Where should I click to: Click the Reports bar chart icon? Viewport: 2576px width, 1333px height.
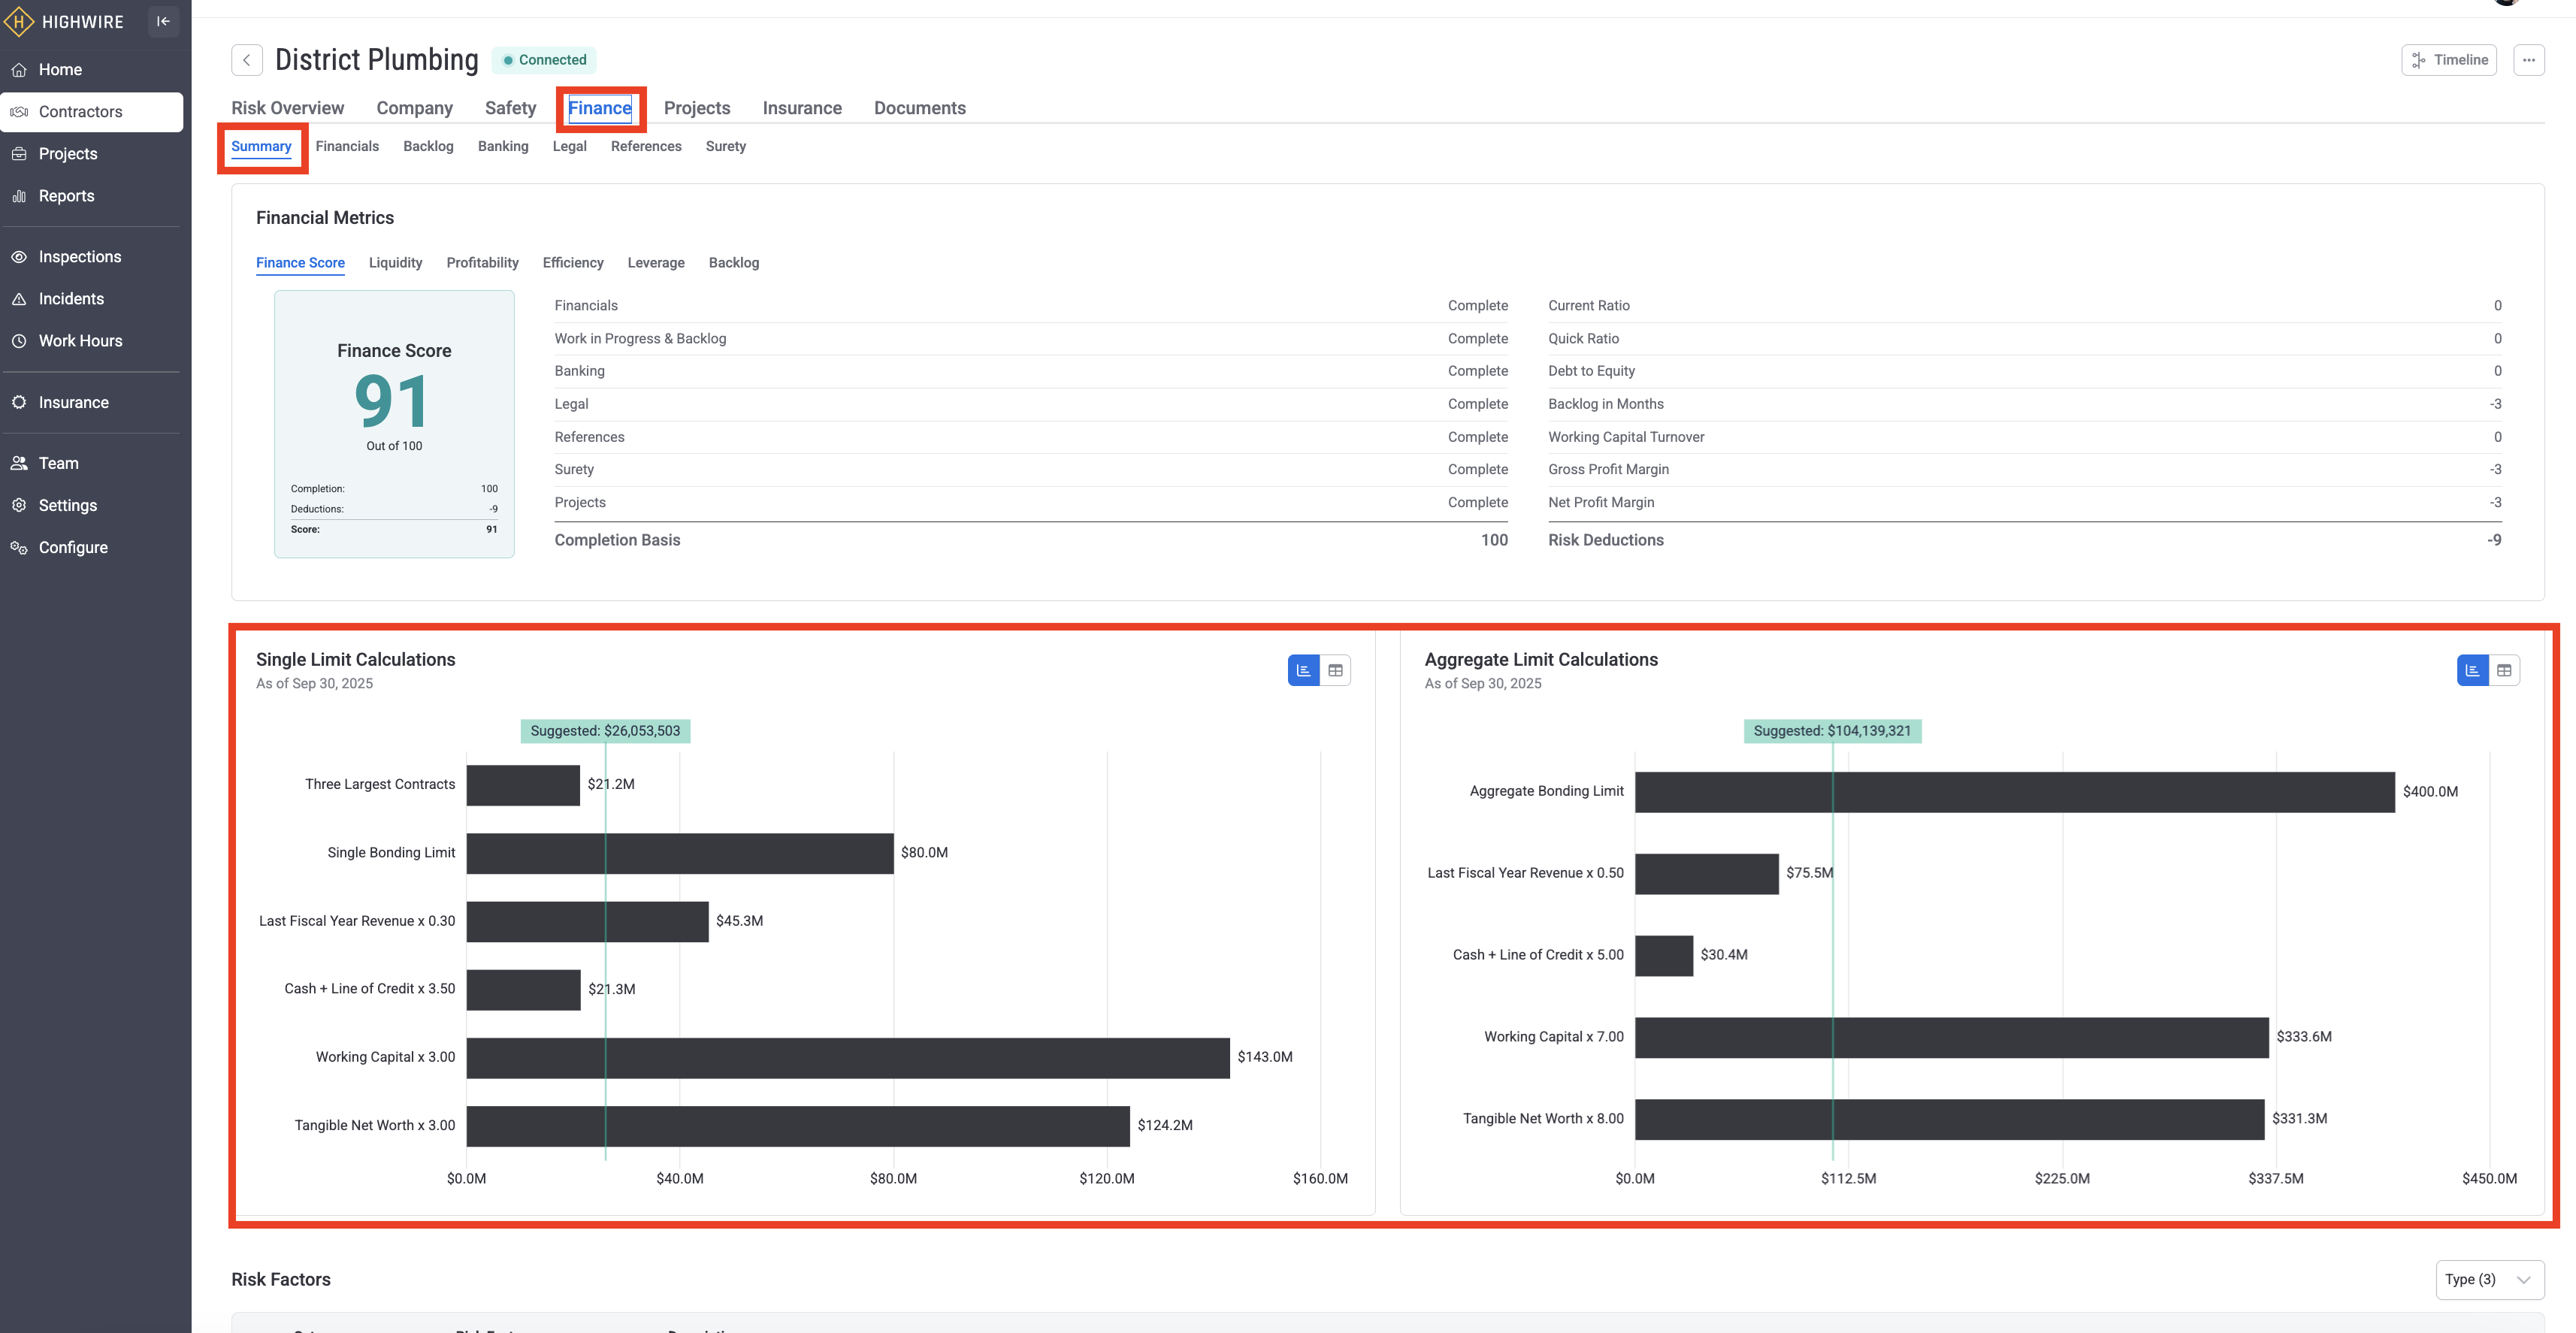tap(19, 196)
